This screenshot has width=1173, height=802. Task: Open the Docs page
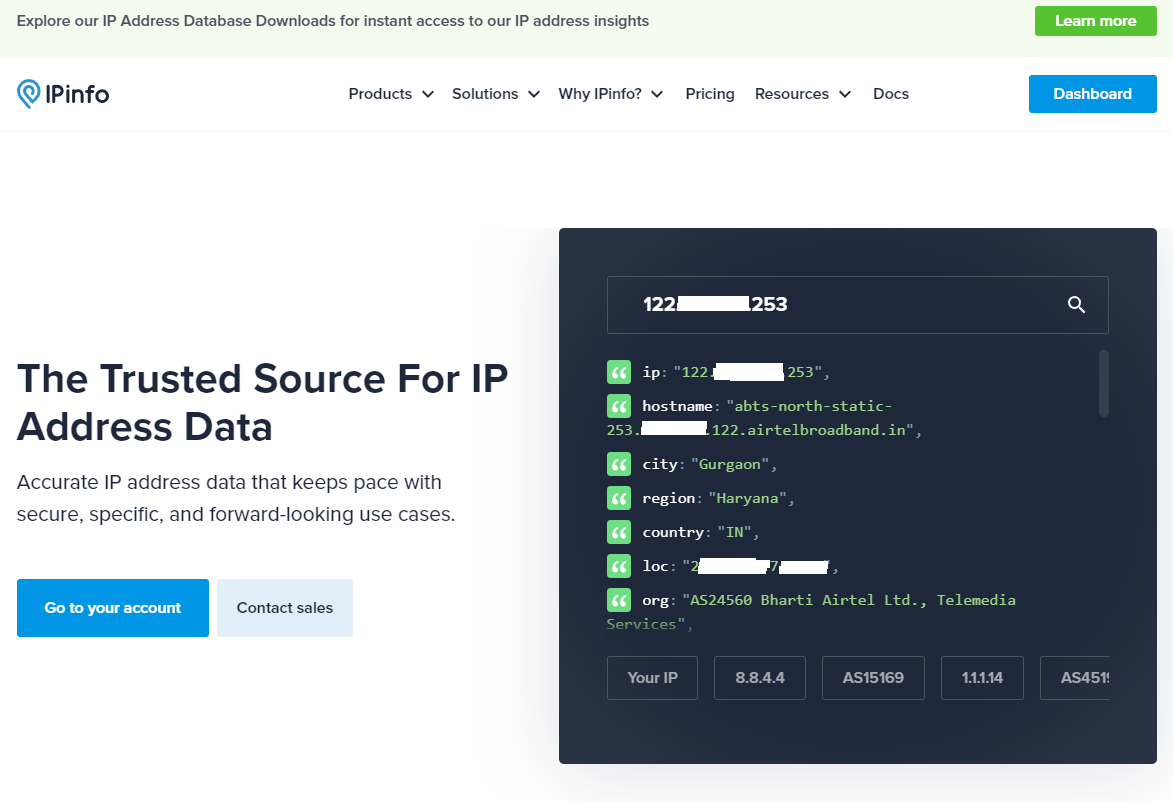[891, 94]
